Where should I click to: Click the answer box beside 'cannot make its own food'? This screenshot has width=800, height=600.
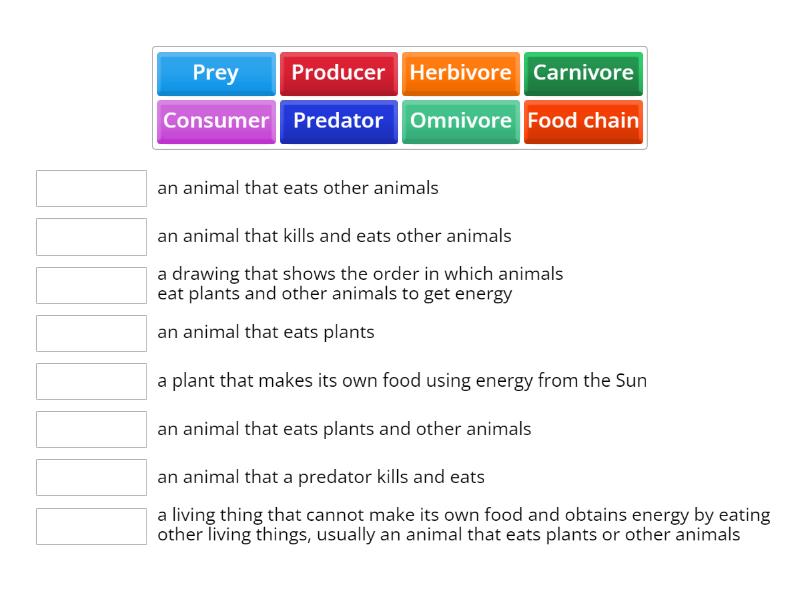[91, 524]
